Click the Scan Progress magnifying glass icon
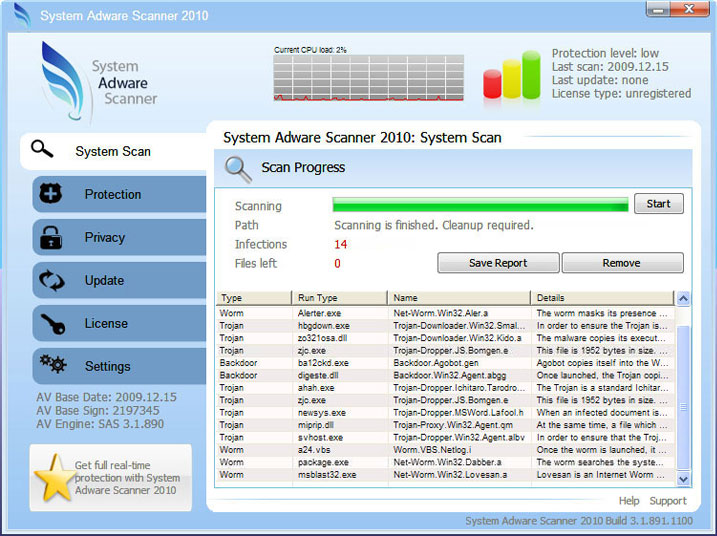Image resolution: width=717 pixels, height=536 pixels. click(x=238, y=169)
